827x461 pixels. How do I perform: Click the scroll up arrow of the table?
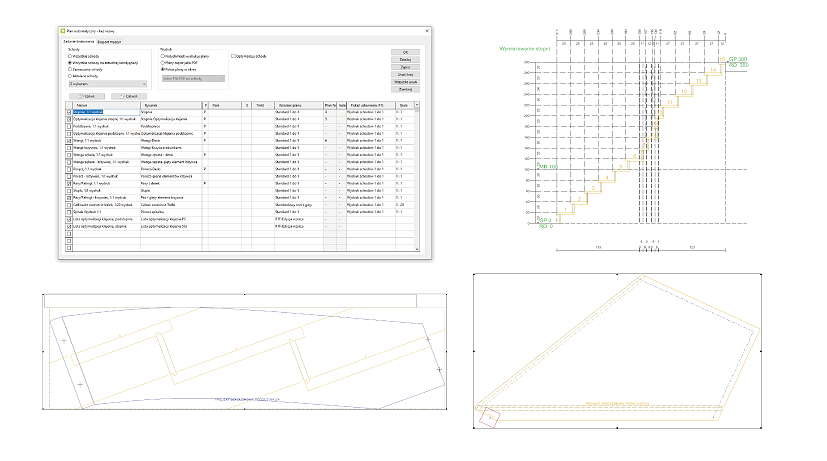419,103
